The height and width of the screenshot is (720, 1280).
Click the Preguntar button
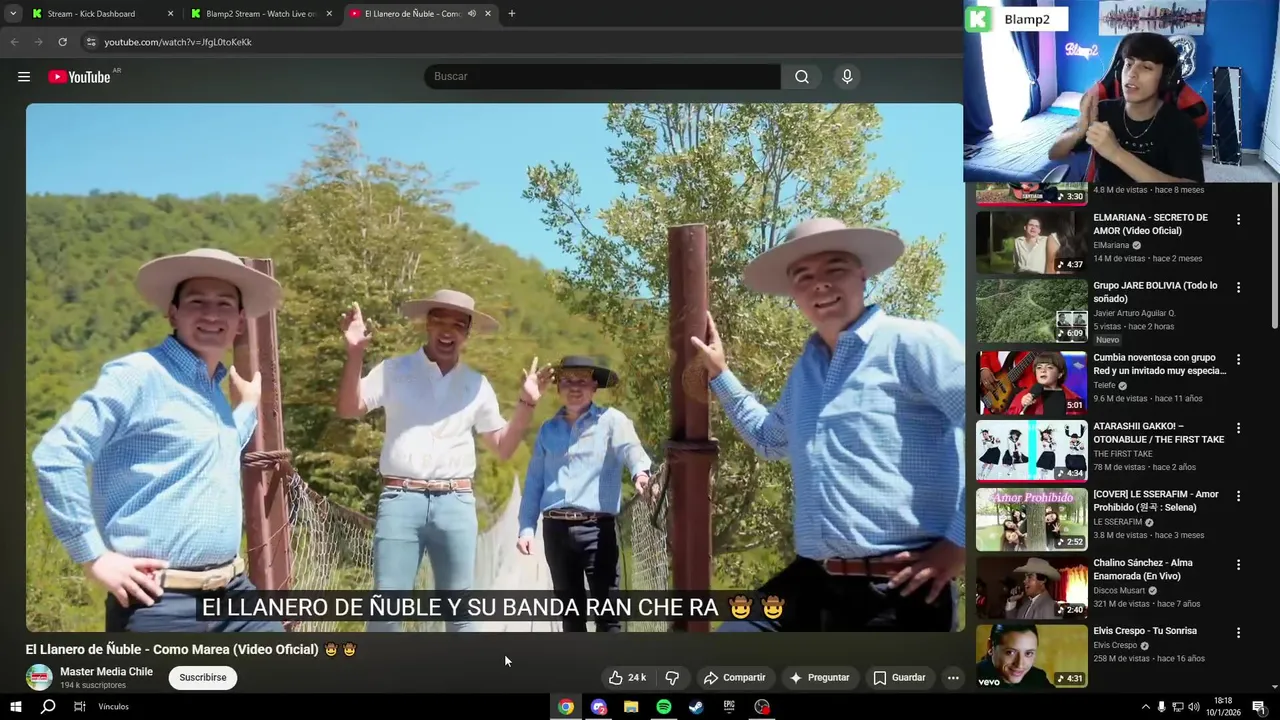(819, 678)
